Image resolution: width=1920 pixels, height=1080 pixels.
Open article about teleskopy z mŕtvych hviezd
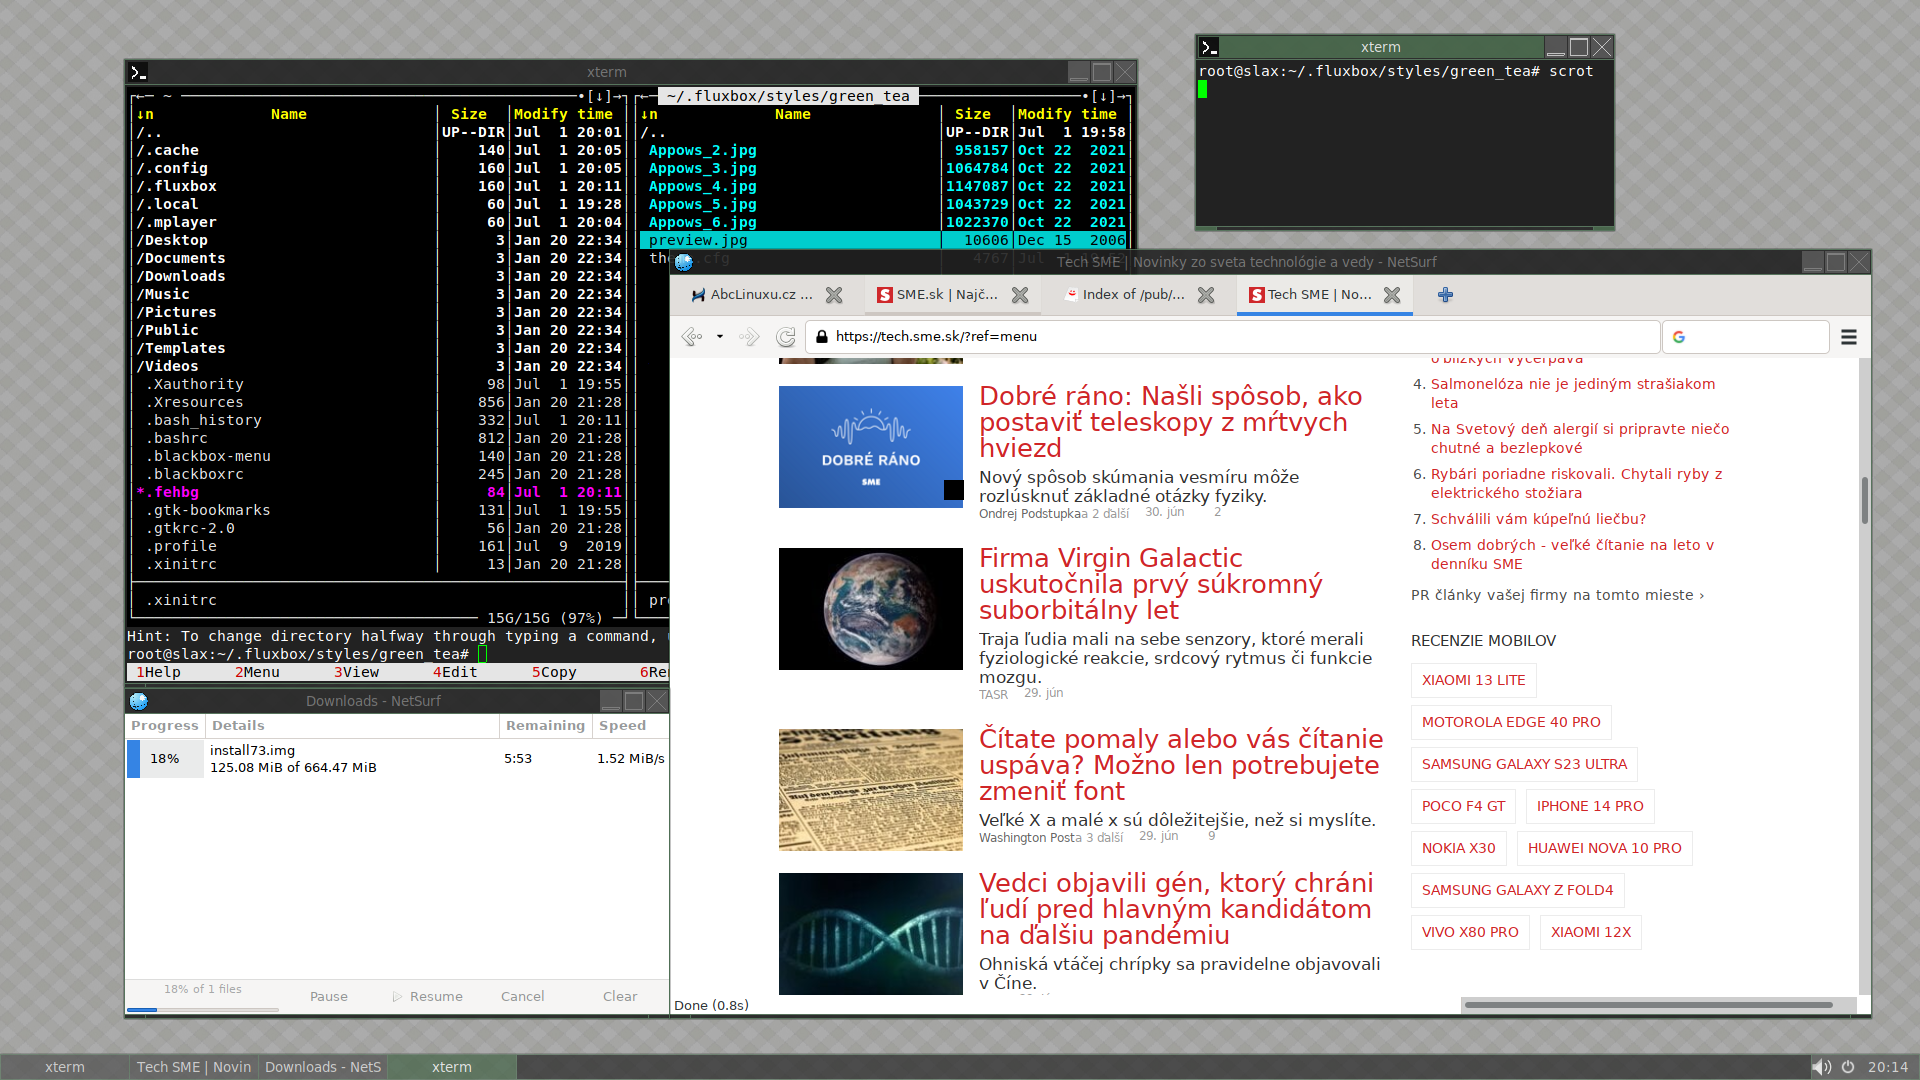(1170, 422)
